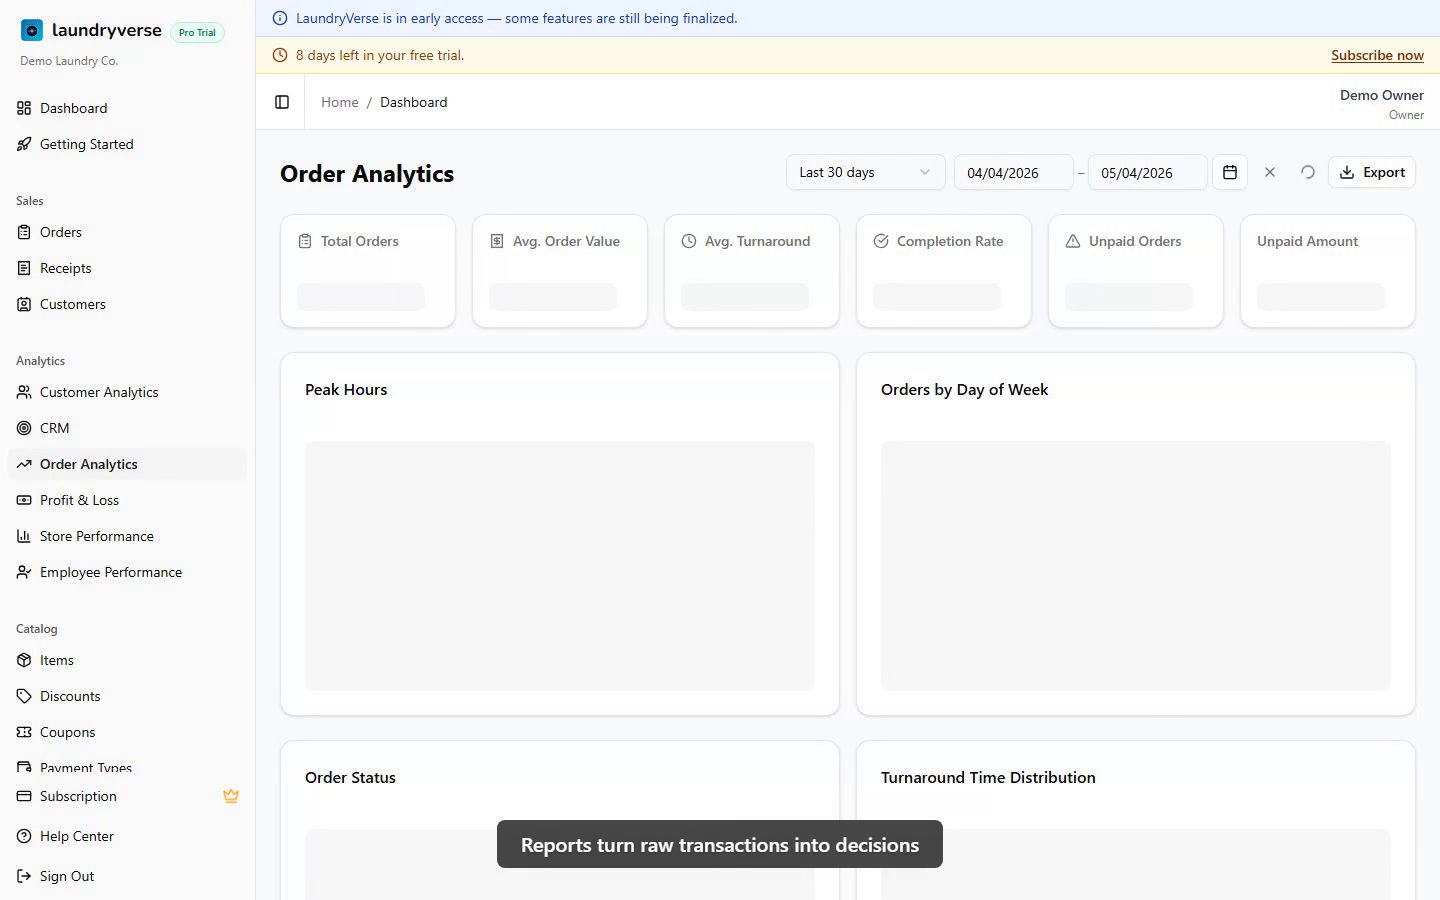Open Getting Started page
Screen dimensions: 1440x900
click(127, 144)
